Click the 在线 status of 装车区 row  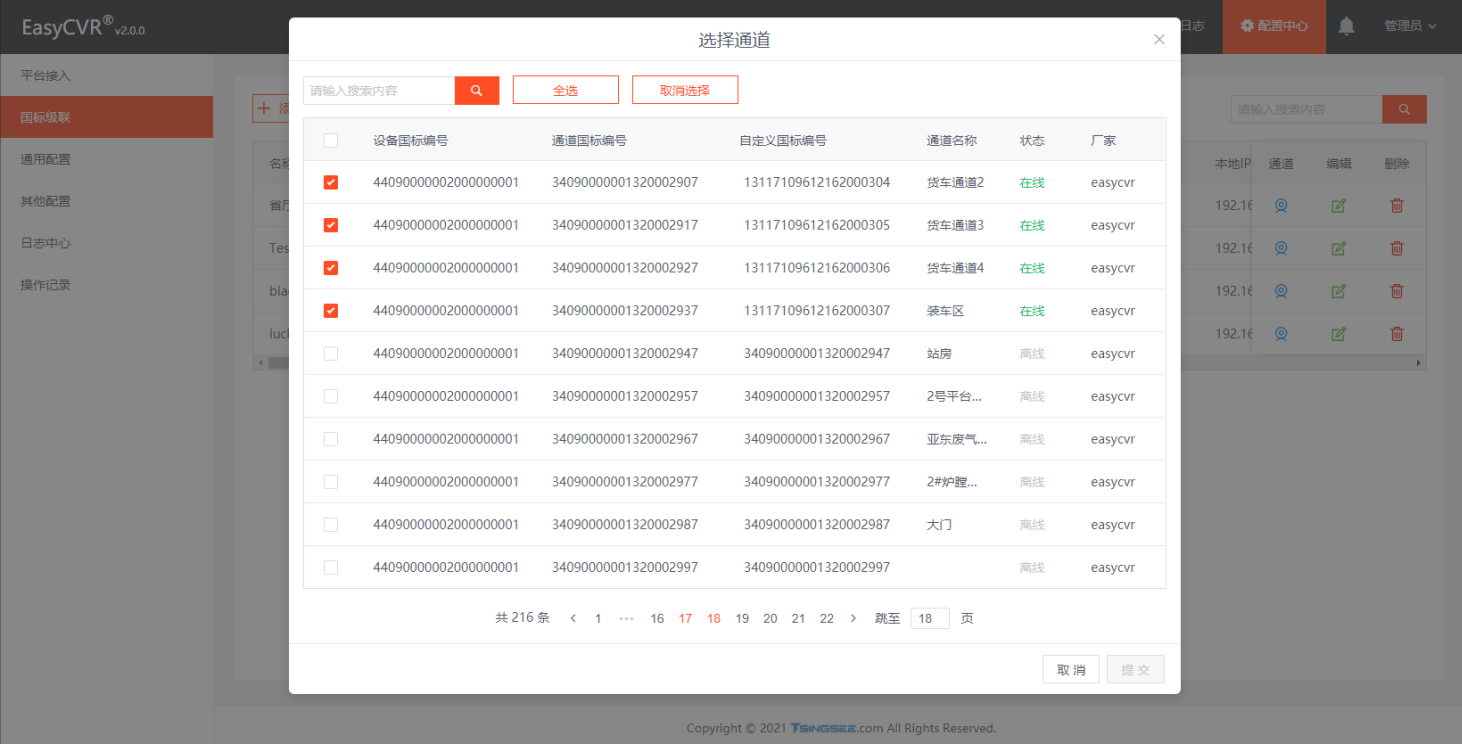[x=1032, y=311]
